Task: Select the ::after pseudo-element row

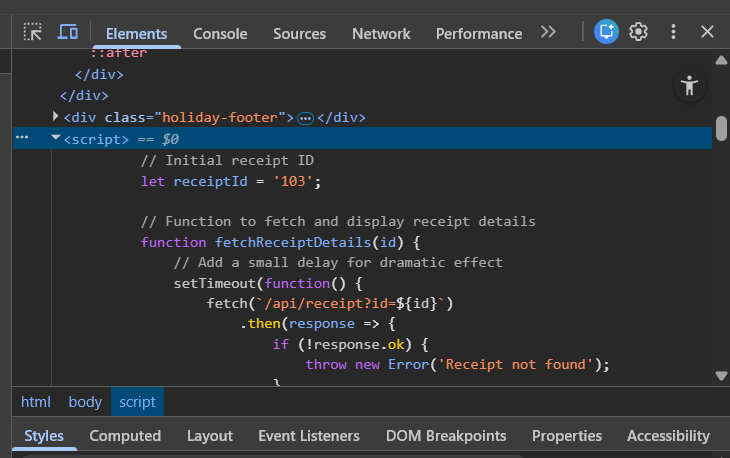Action: [x=119, y=53]
